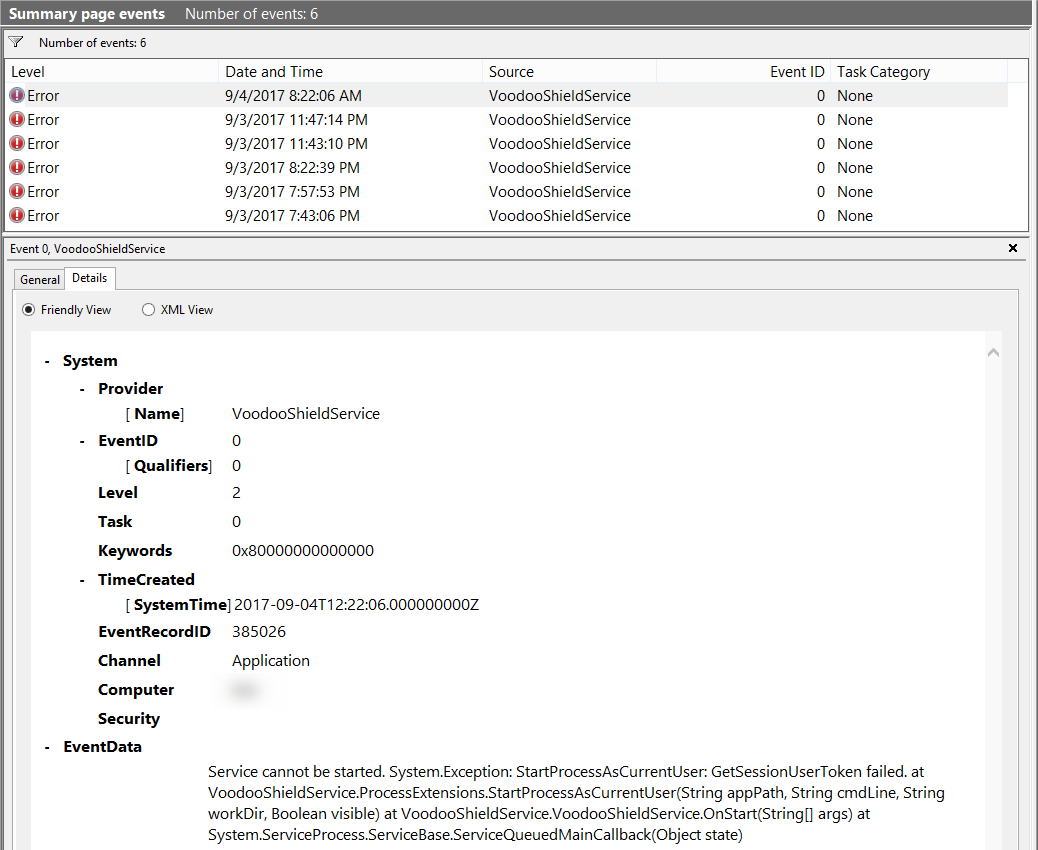This screenshot has width=1038, height=850.
Task: Click error icon for 9/3/2017 11:47:14 PM event
Action: pos(17,119)
